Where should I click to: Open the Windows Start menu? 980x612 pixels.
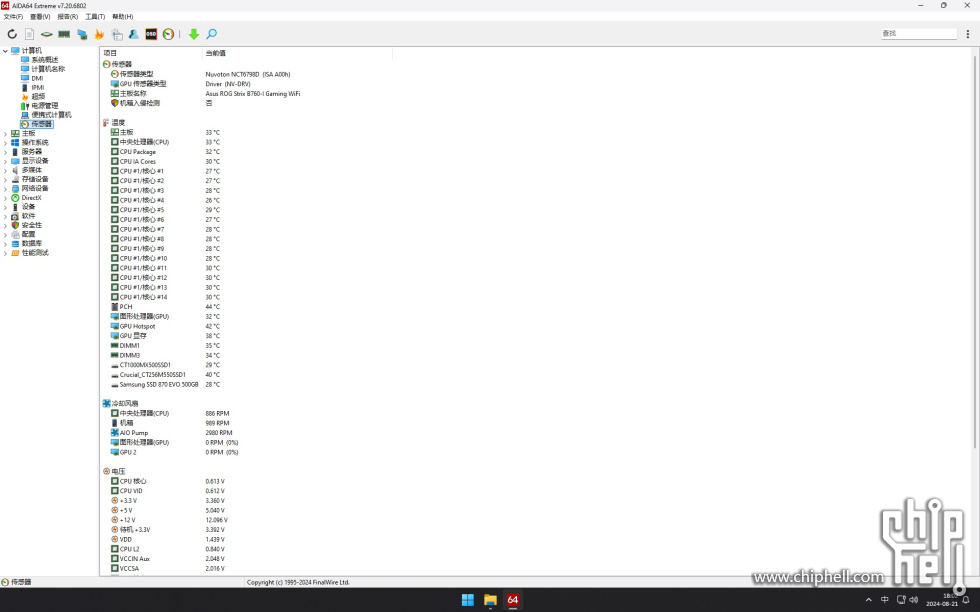point(468,600)
